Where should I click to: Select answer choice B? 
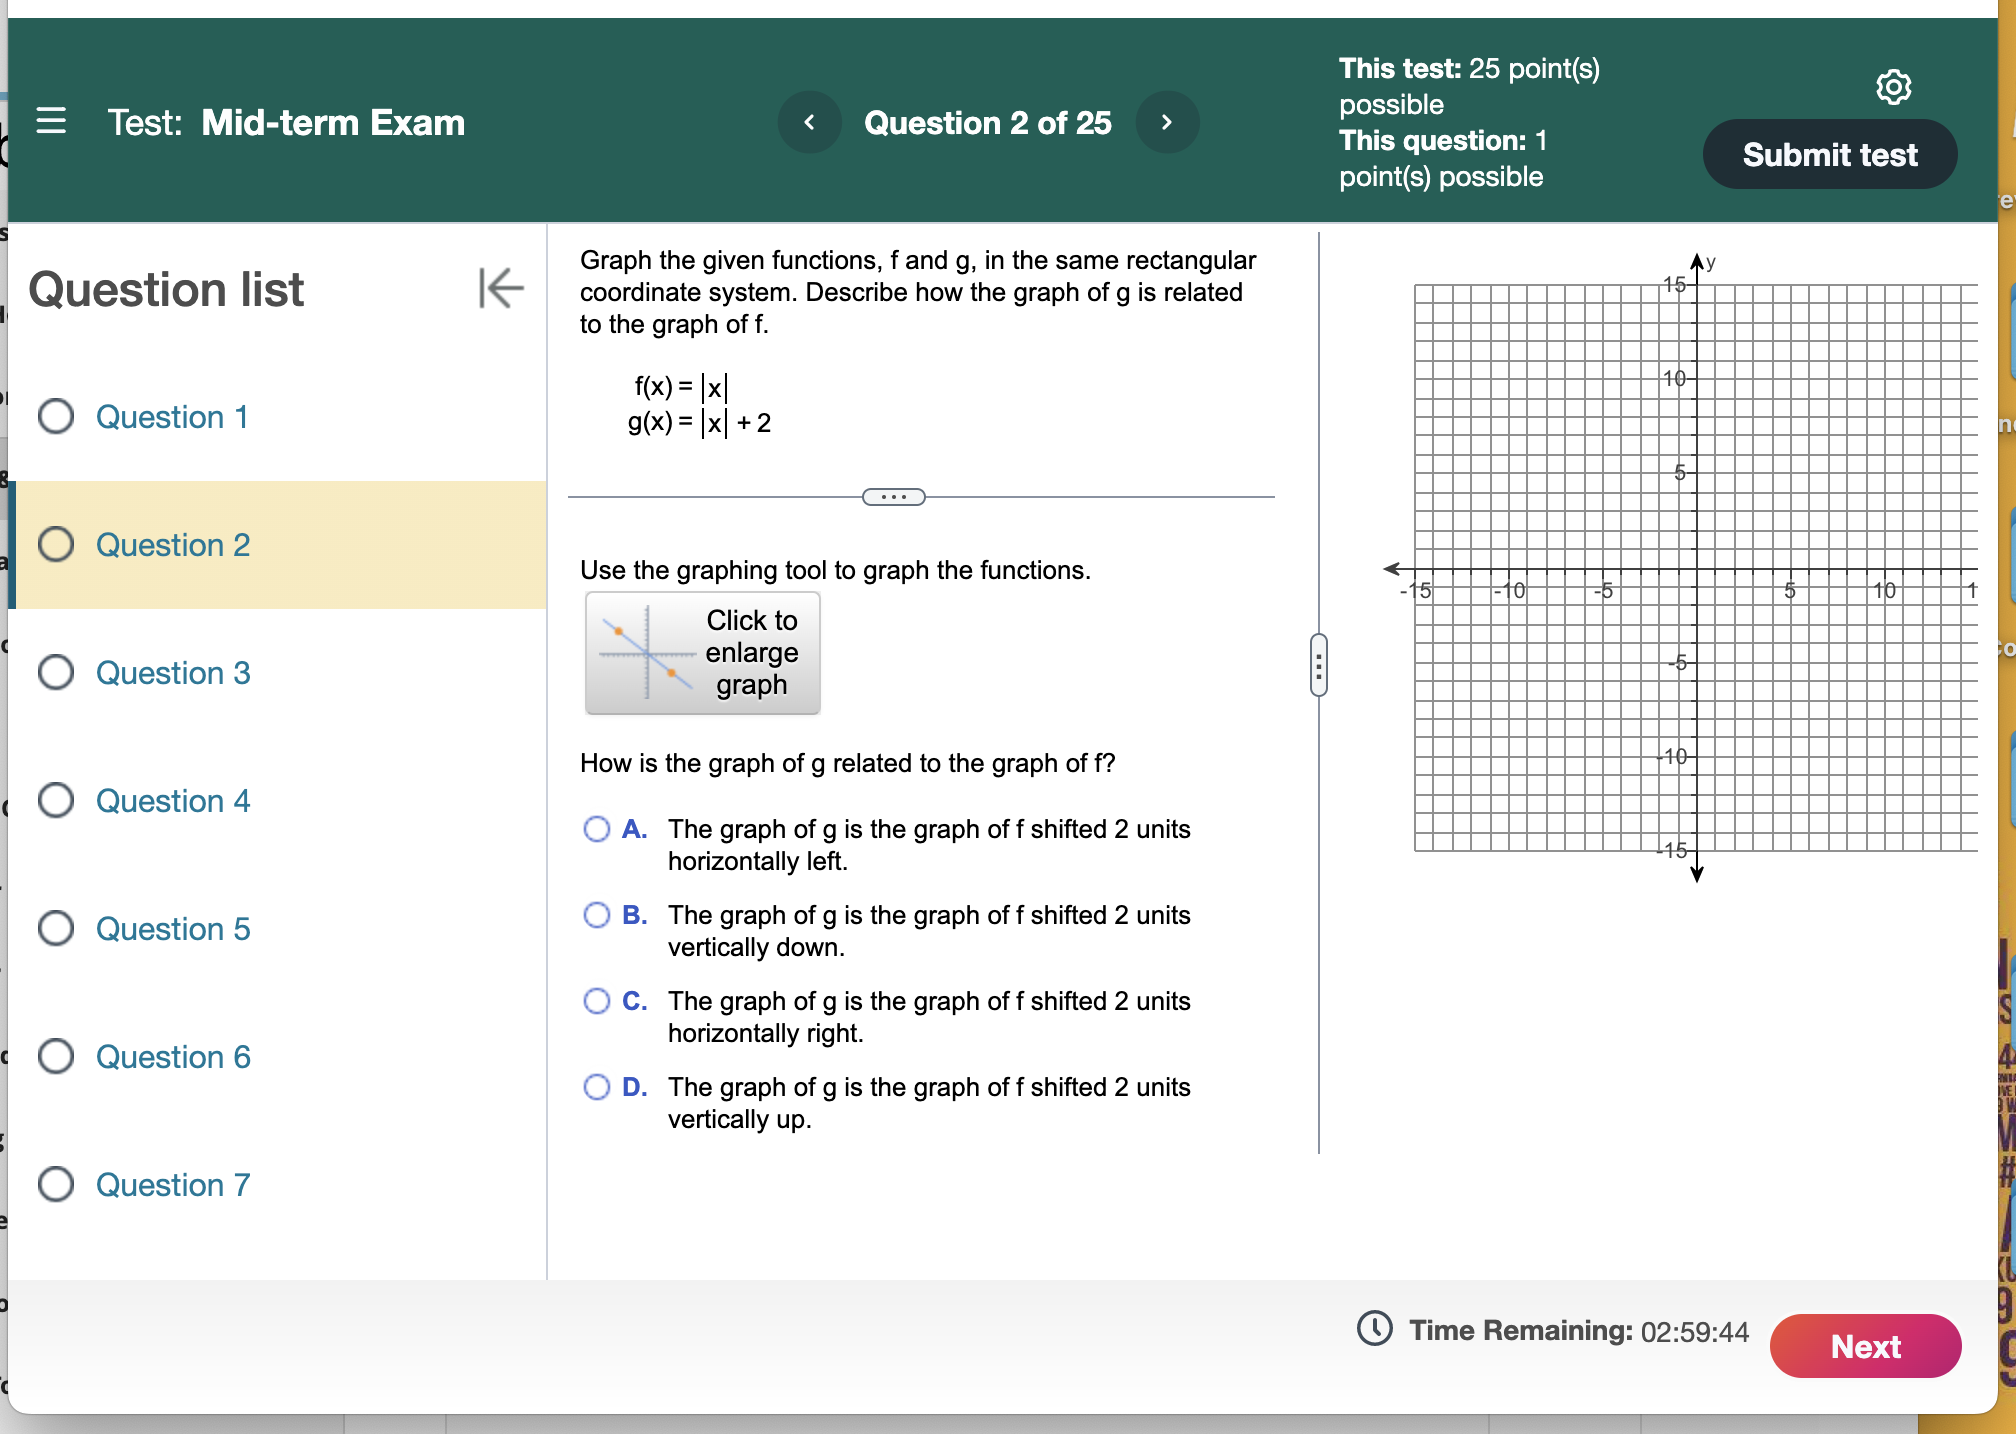(597, 915)
